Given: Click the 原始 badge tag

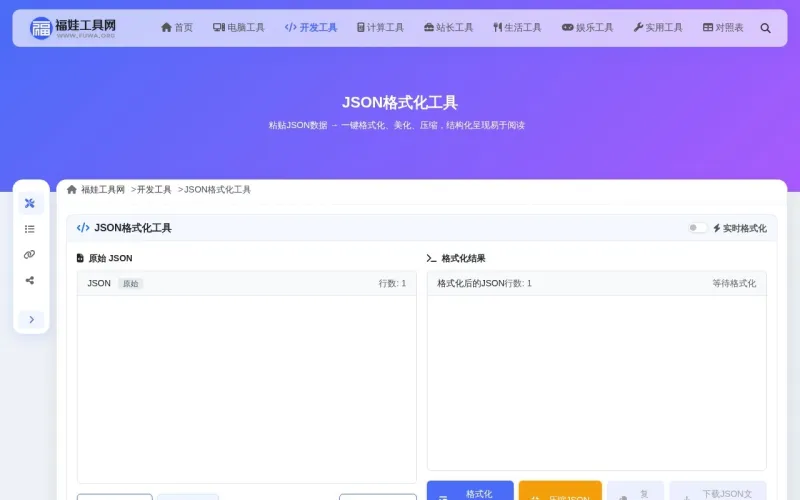Looking at the screenshot, I should 131,284.
